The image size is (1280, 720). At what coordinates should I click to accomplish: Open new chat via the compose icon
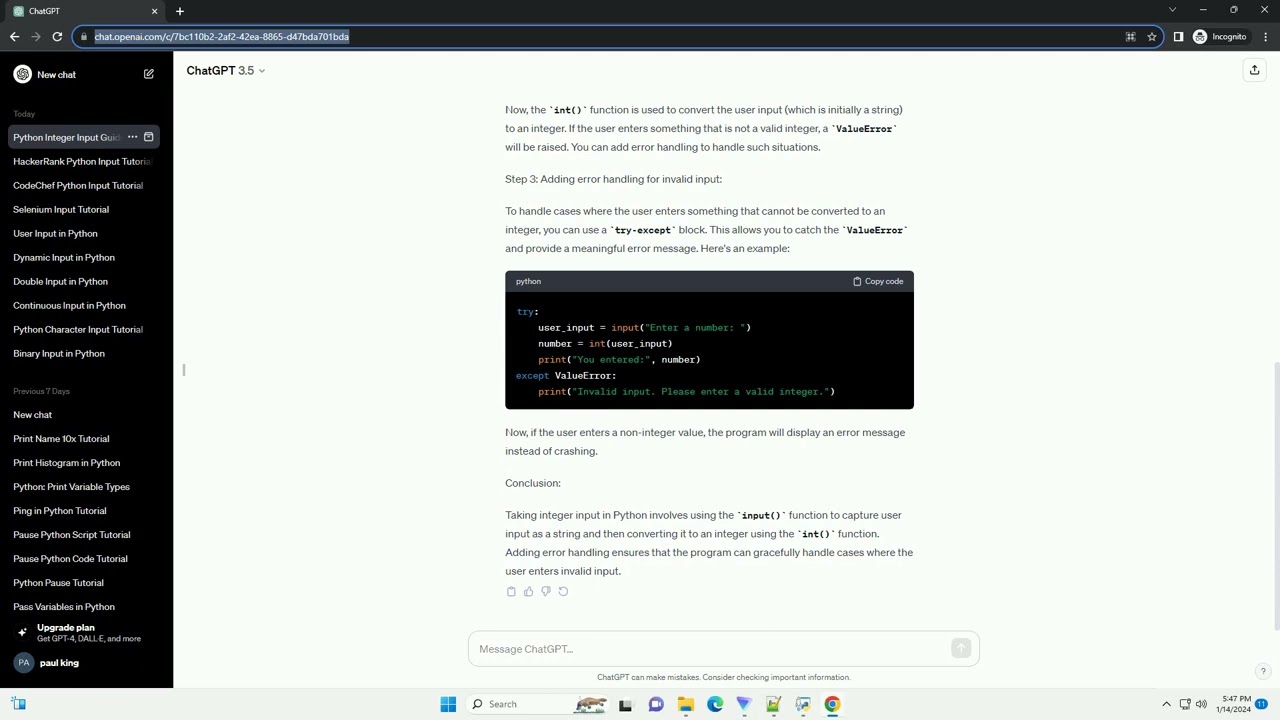[149, 74]
